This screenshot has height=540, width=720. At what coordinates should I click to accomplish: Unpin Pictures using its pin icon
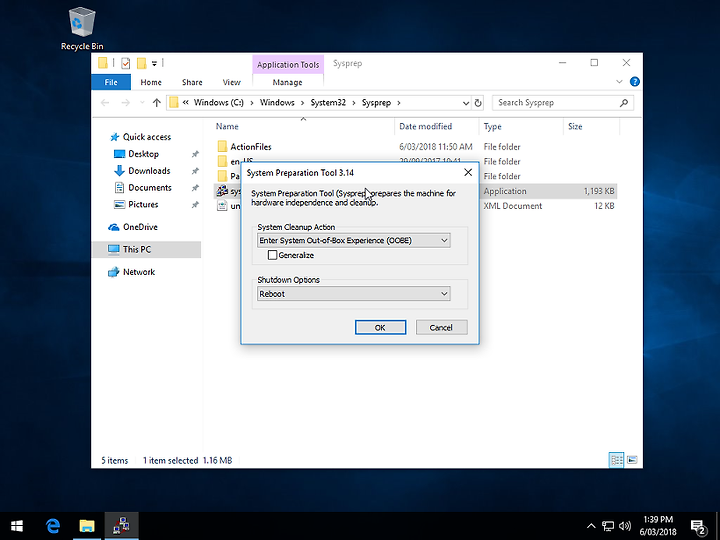click(x=195, y=205)
